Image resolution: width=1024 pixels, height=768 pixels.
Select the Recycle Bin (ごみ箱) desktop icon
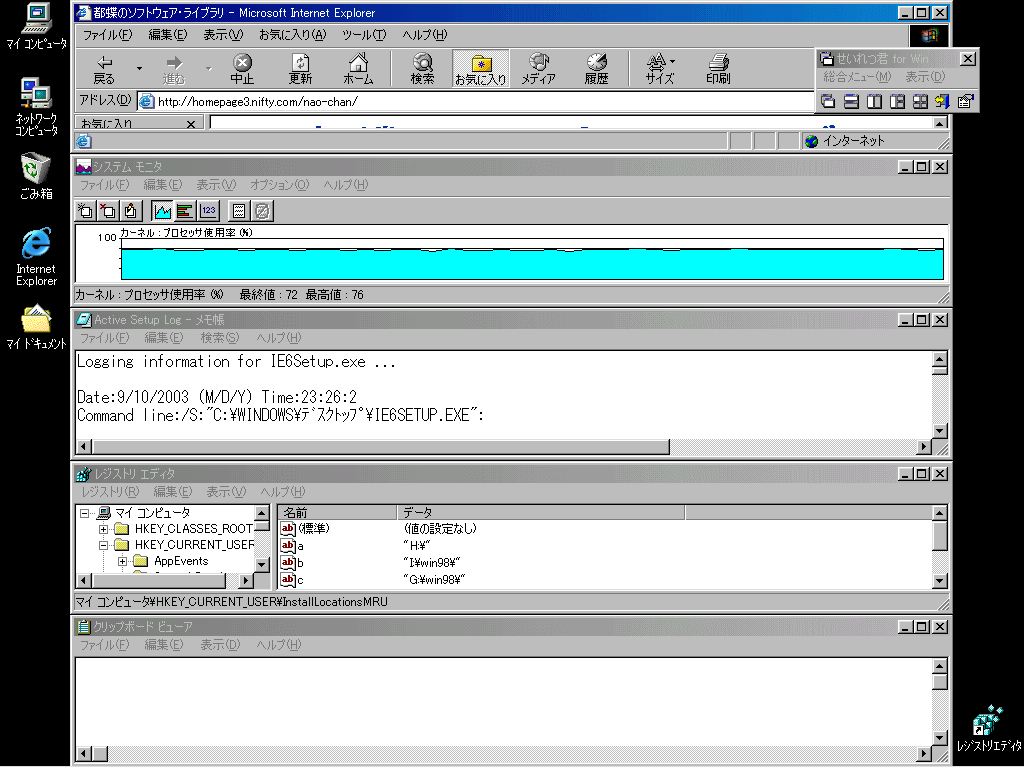(x=36, y=176)
